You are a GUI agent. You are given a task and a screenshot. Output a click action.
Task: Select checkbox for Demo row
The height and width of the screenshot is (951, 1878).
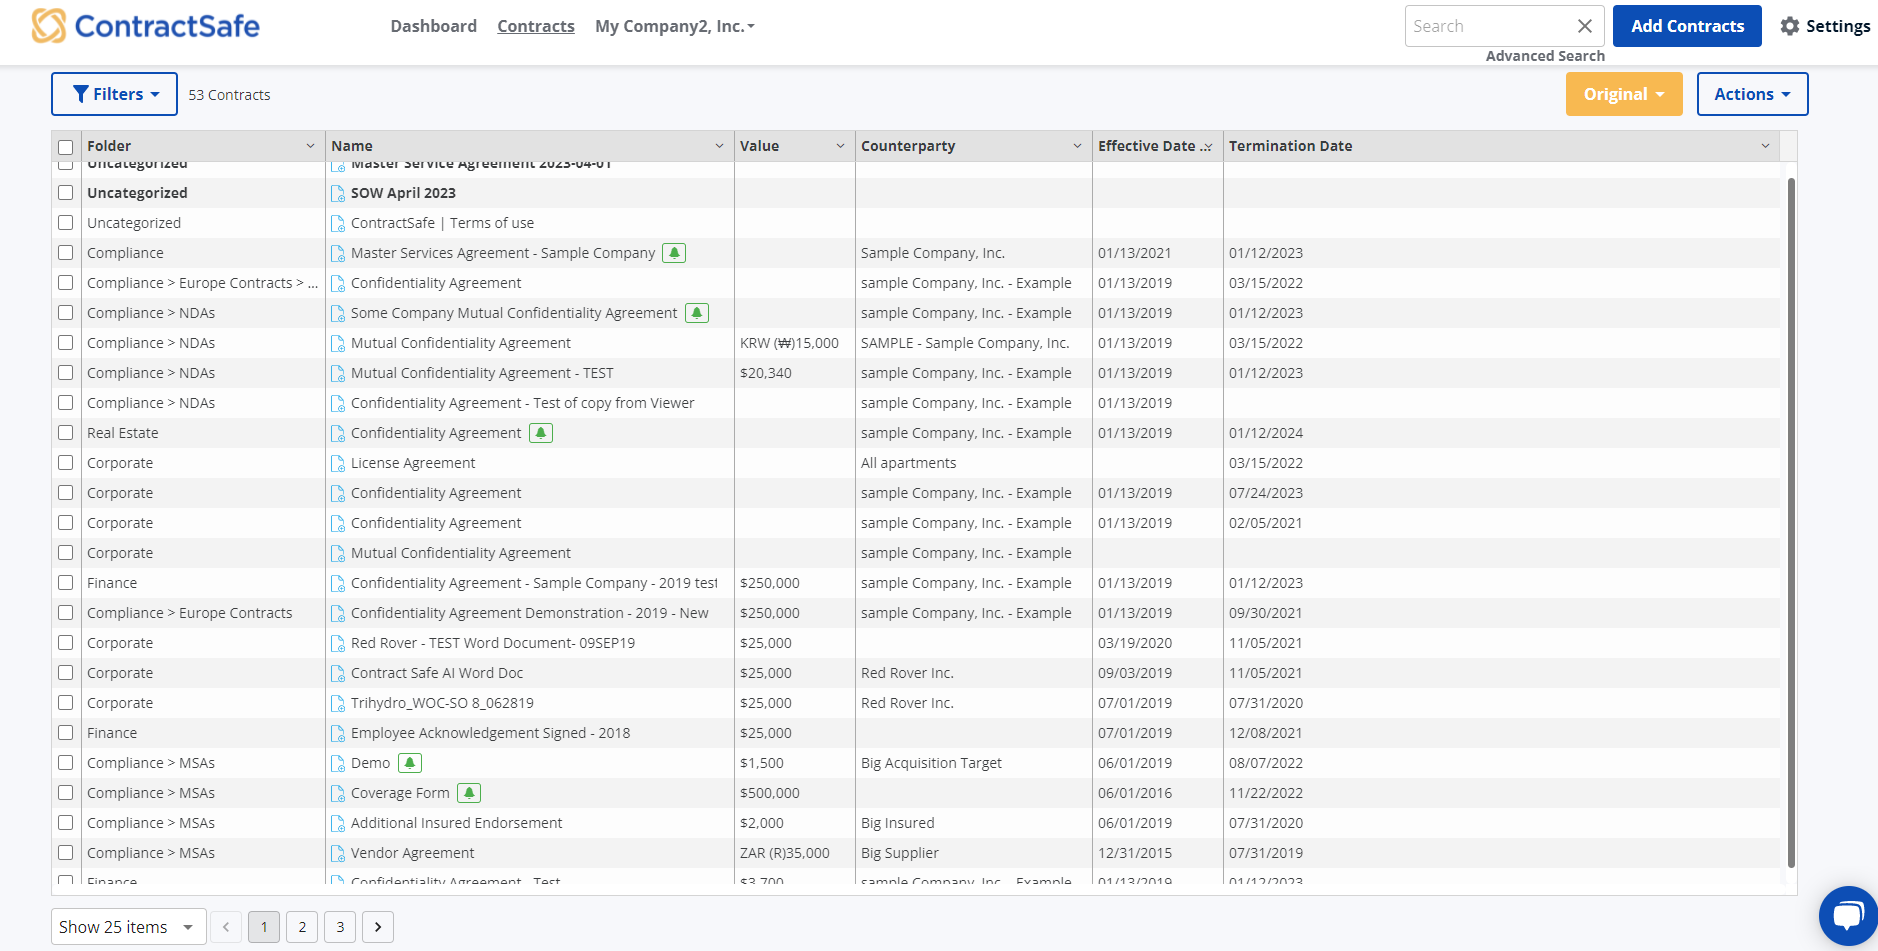(66, 763)
